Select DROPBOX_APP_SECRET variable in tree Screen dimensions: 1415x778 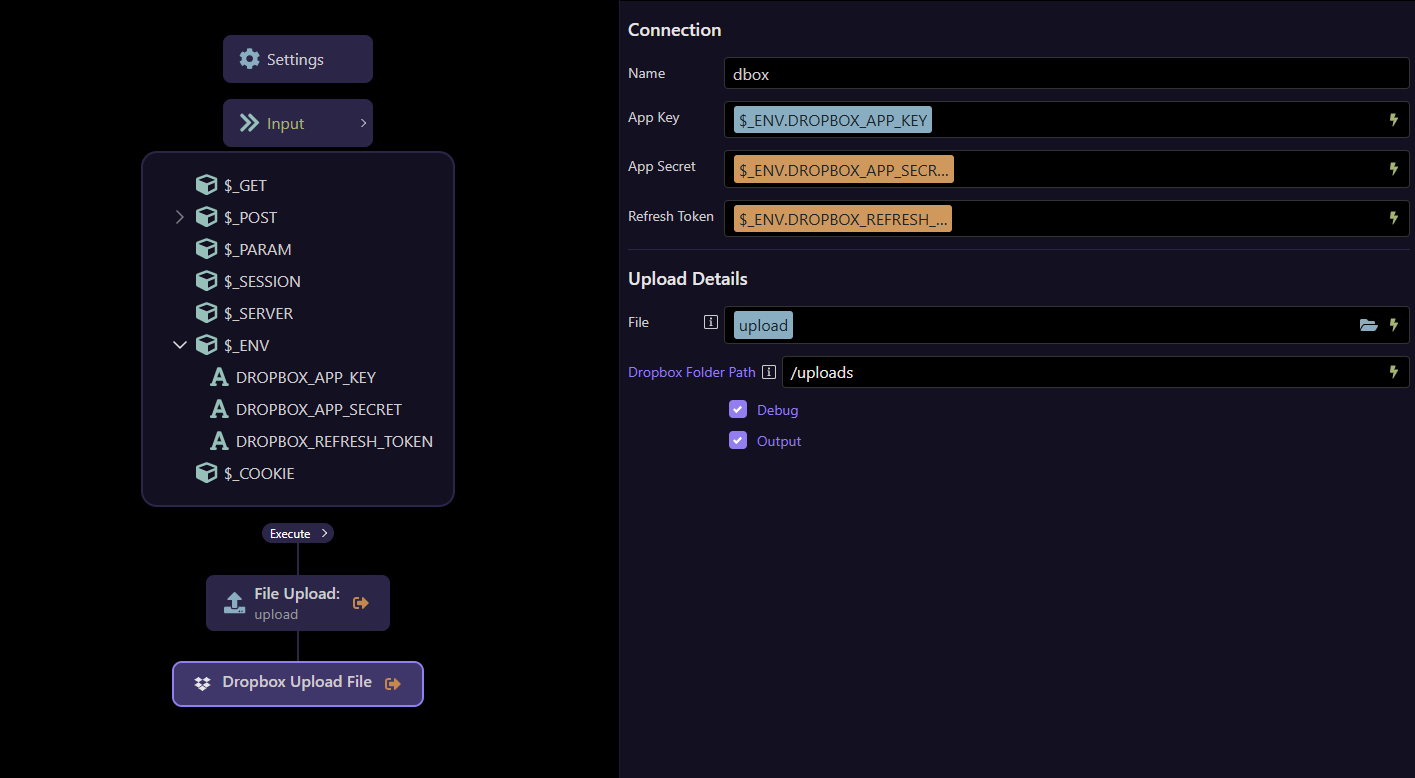click(318, 409)
